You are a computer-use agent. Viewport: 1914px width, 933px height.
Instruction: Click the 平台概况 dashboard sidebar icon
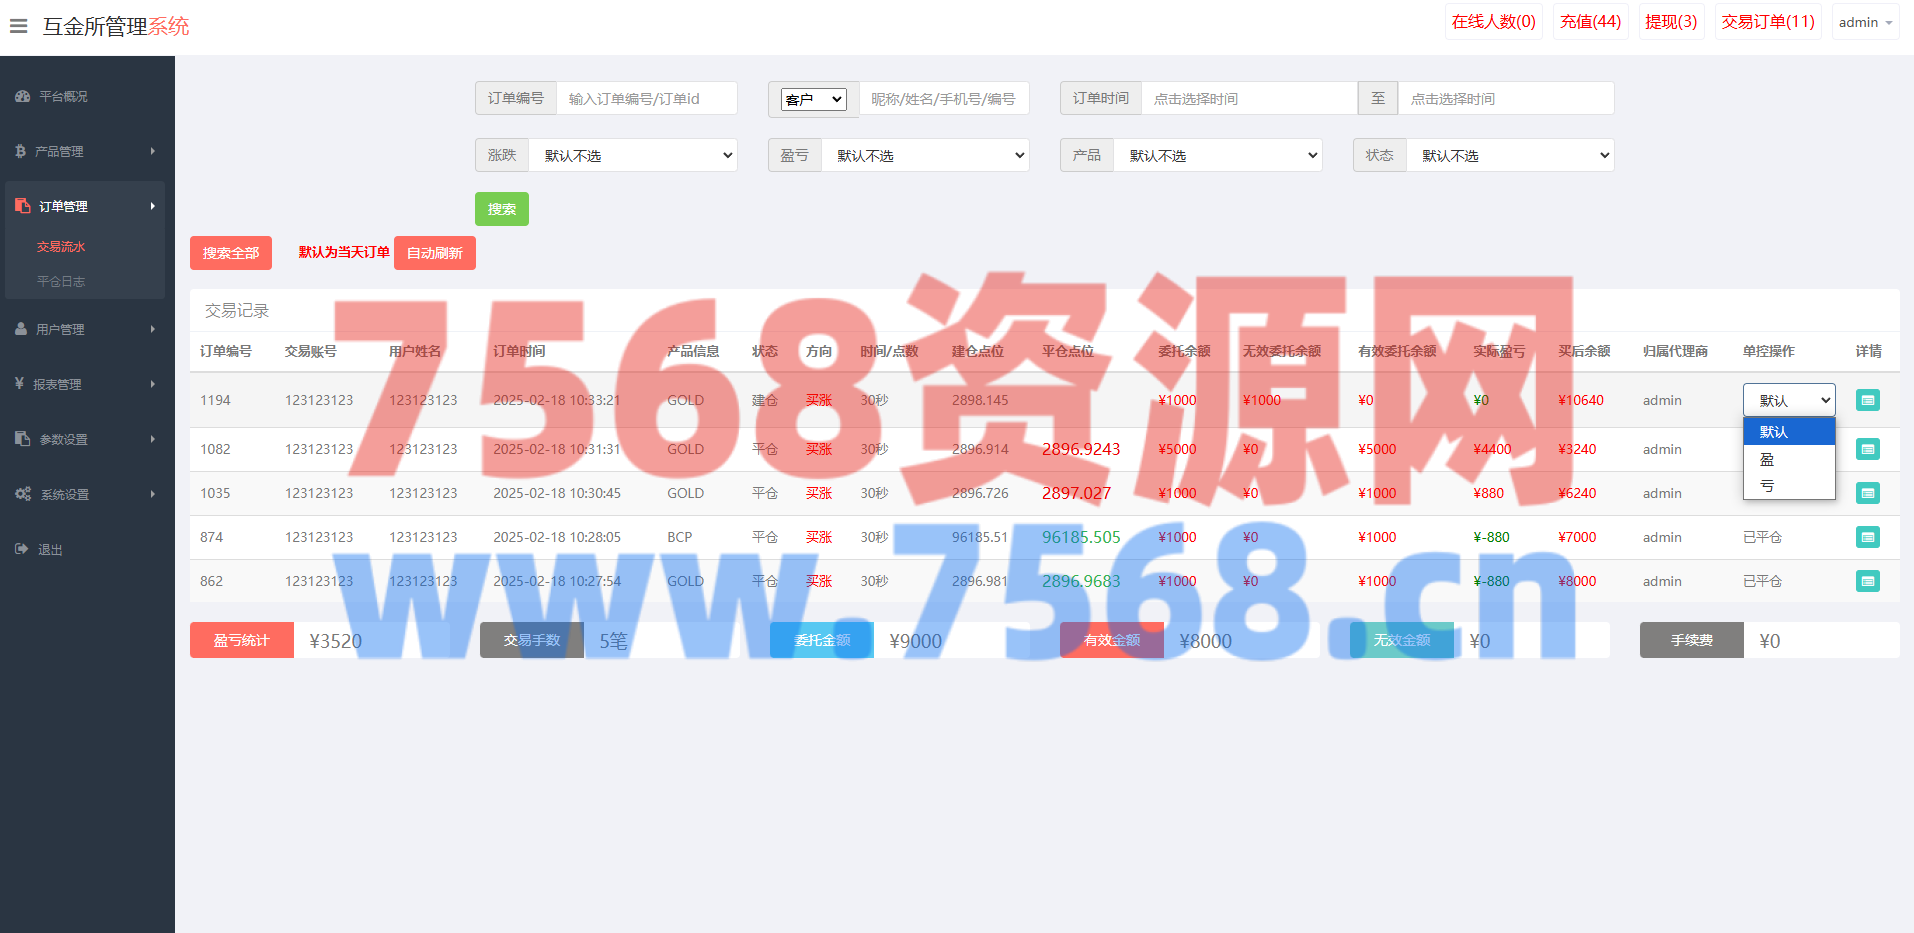[x=22, y=97]
